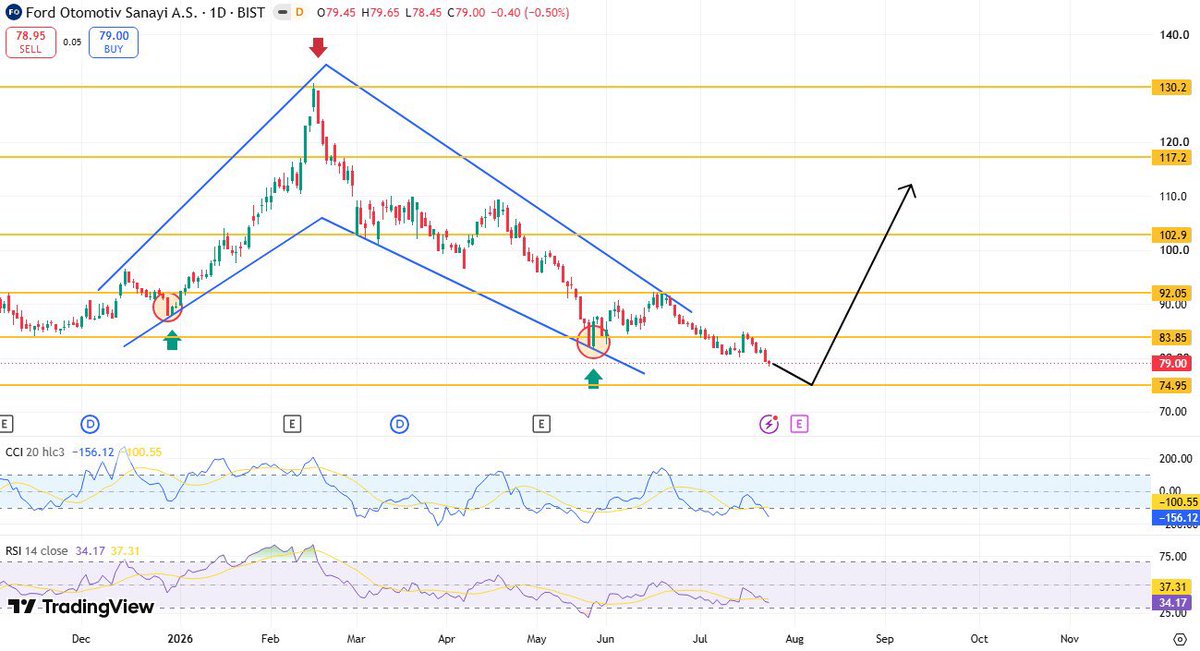Click the Sep label on time axis

tap(885, 637)
